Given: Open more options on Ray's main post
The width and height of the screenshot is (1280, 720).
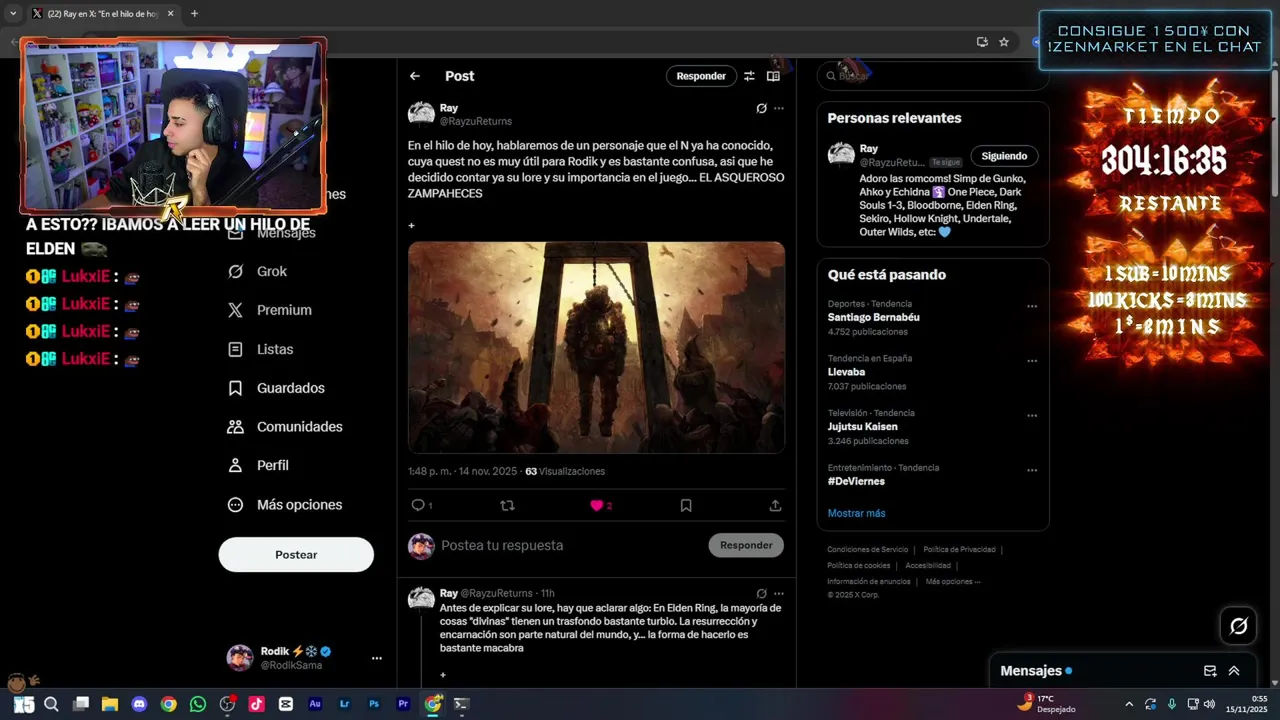Looking at the screenshot, I should click(x=779, y=108).
